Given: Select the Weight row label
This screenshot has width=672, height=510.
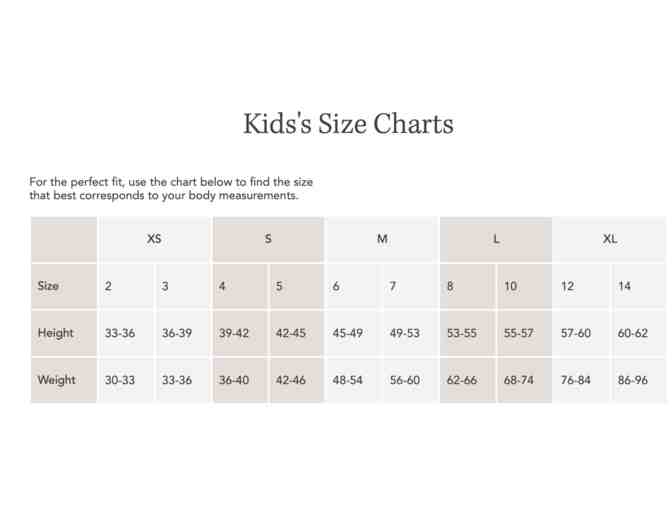Looking at the screenshot, I should 57,380.
